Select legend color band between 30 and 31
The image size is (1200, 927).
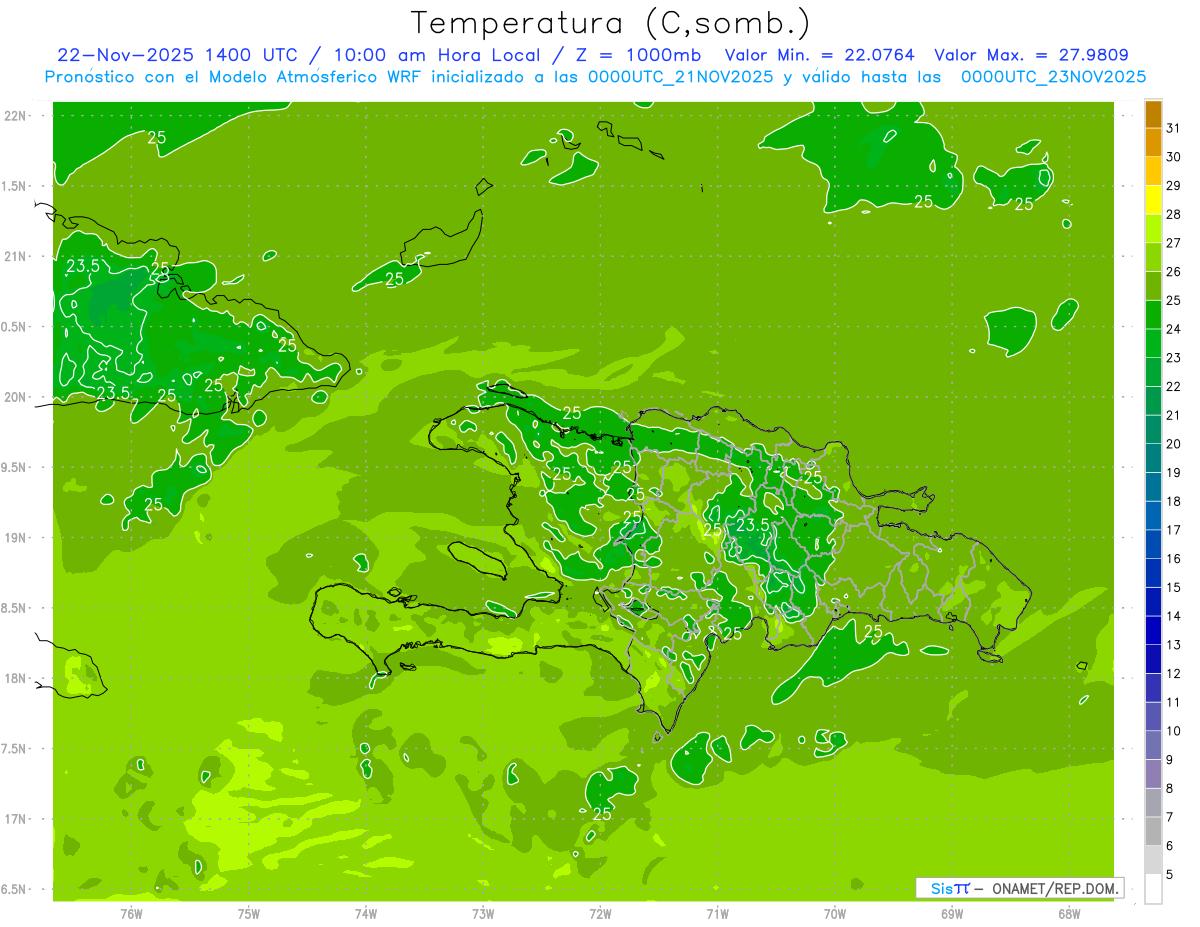coord(1153,144)
